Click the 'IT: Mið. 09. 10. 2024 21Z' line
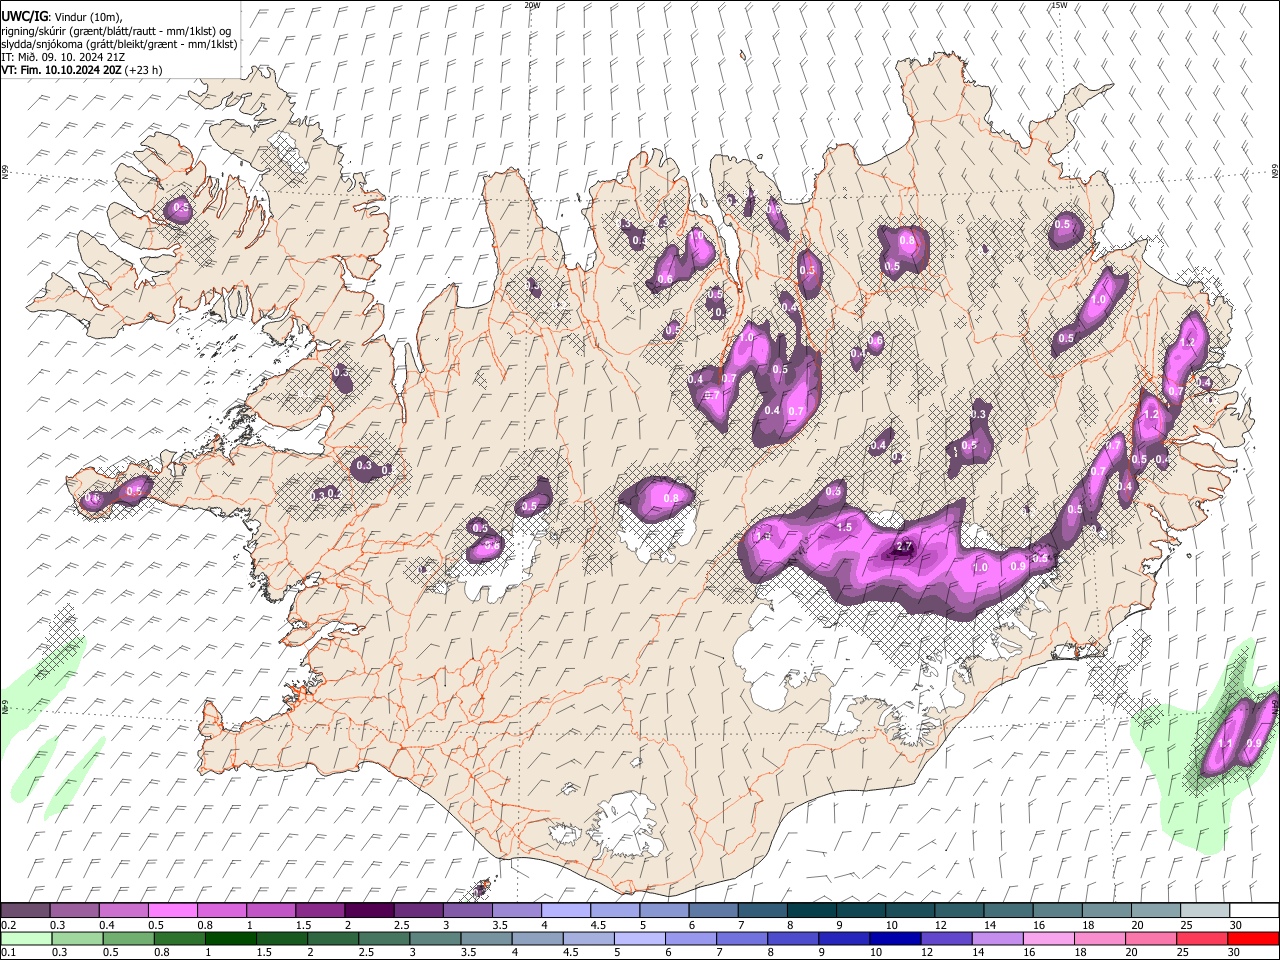1280x960 pixels. coord(63,57)
